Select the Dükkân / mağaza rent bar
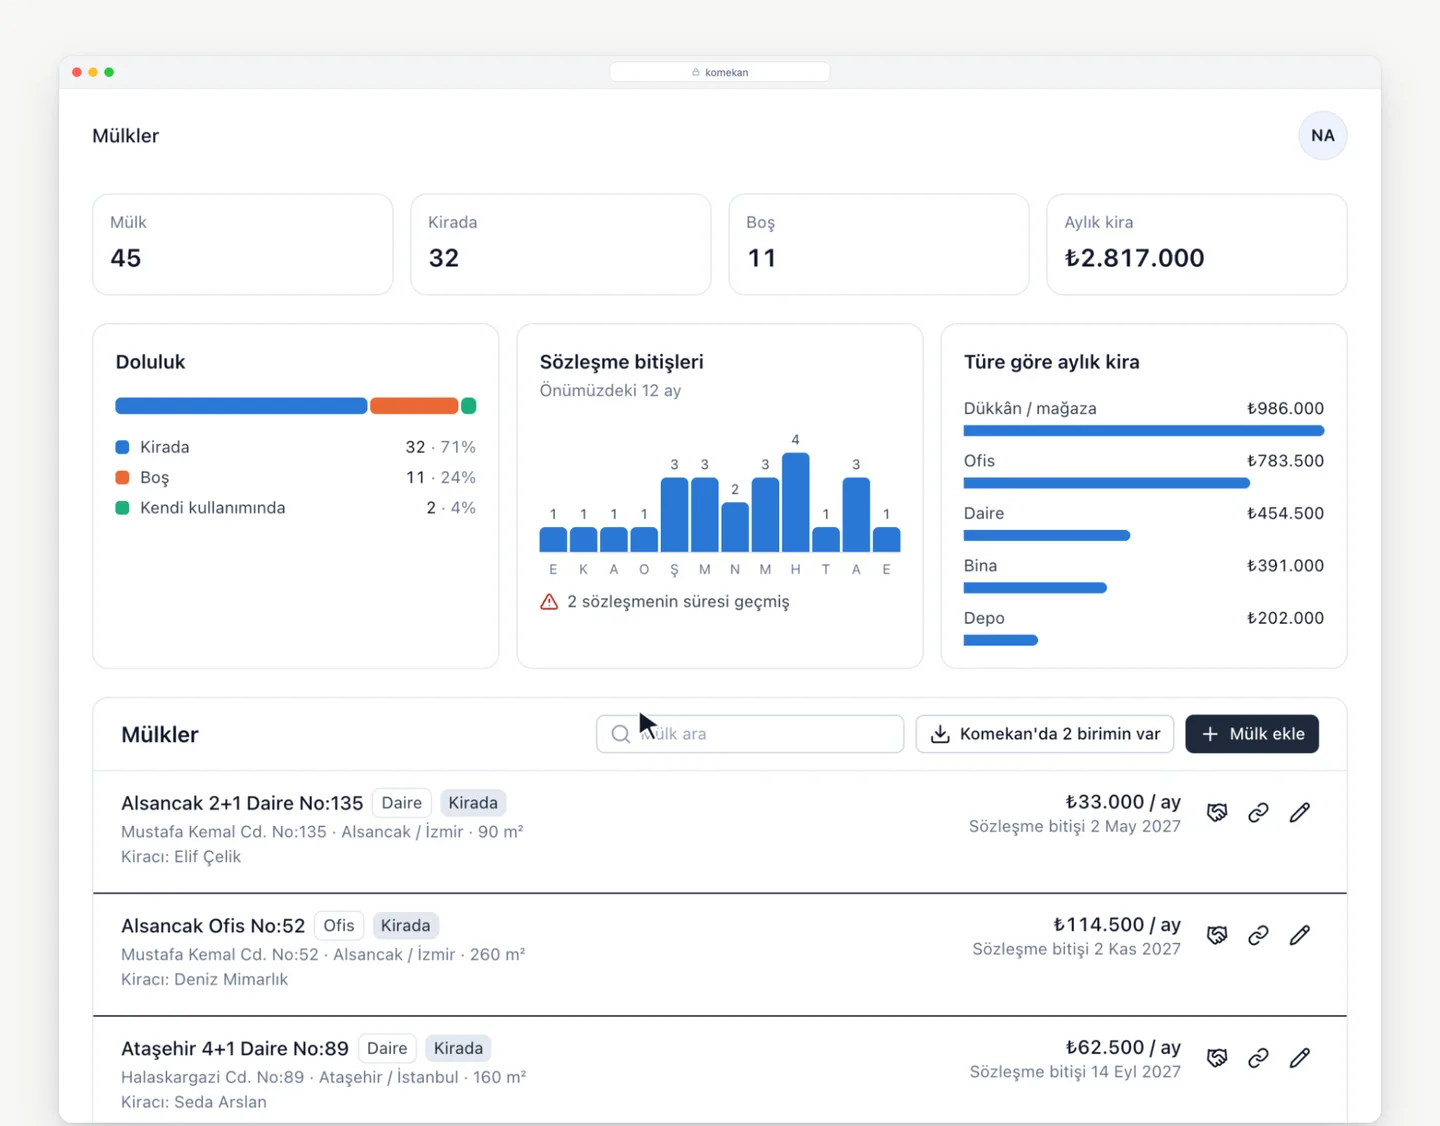Viewport: 1440px width, 1126px height. pyautogui.click(x=1144, y=431)
